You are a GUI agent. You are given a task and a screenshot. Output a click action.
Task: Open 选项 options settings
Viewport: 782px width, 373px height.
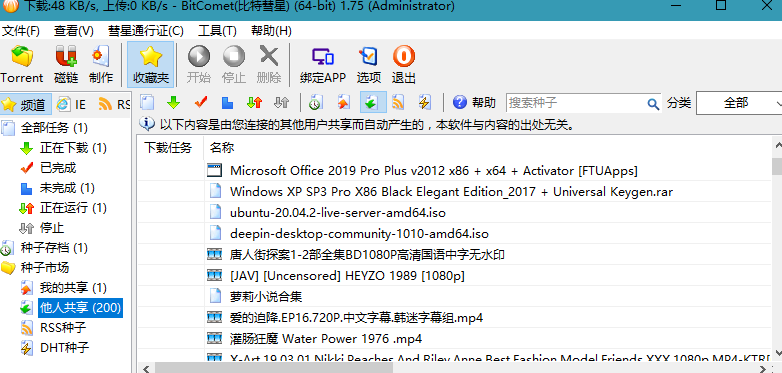369,64
